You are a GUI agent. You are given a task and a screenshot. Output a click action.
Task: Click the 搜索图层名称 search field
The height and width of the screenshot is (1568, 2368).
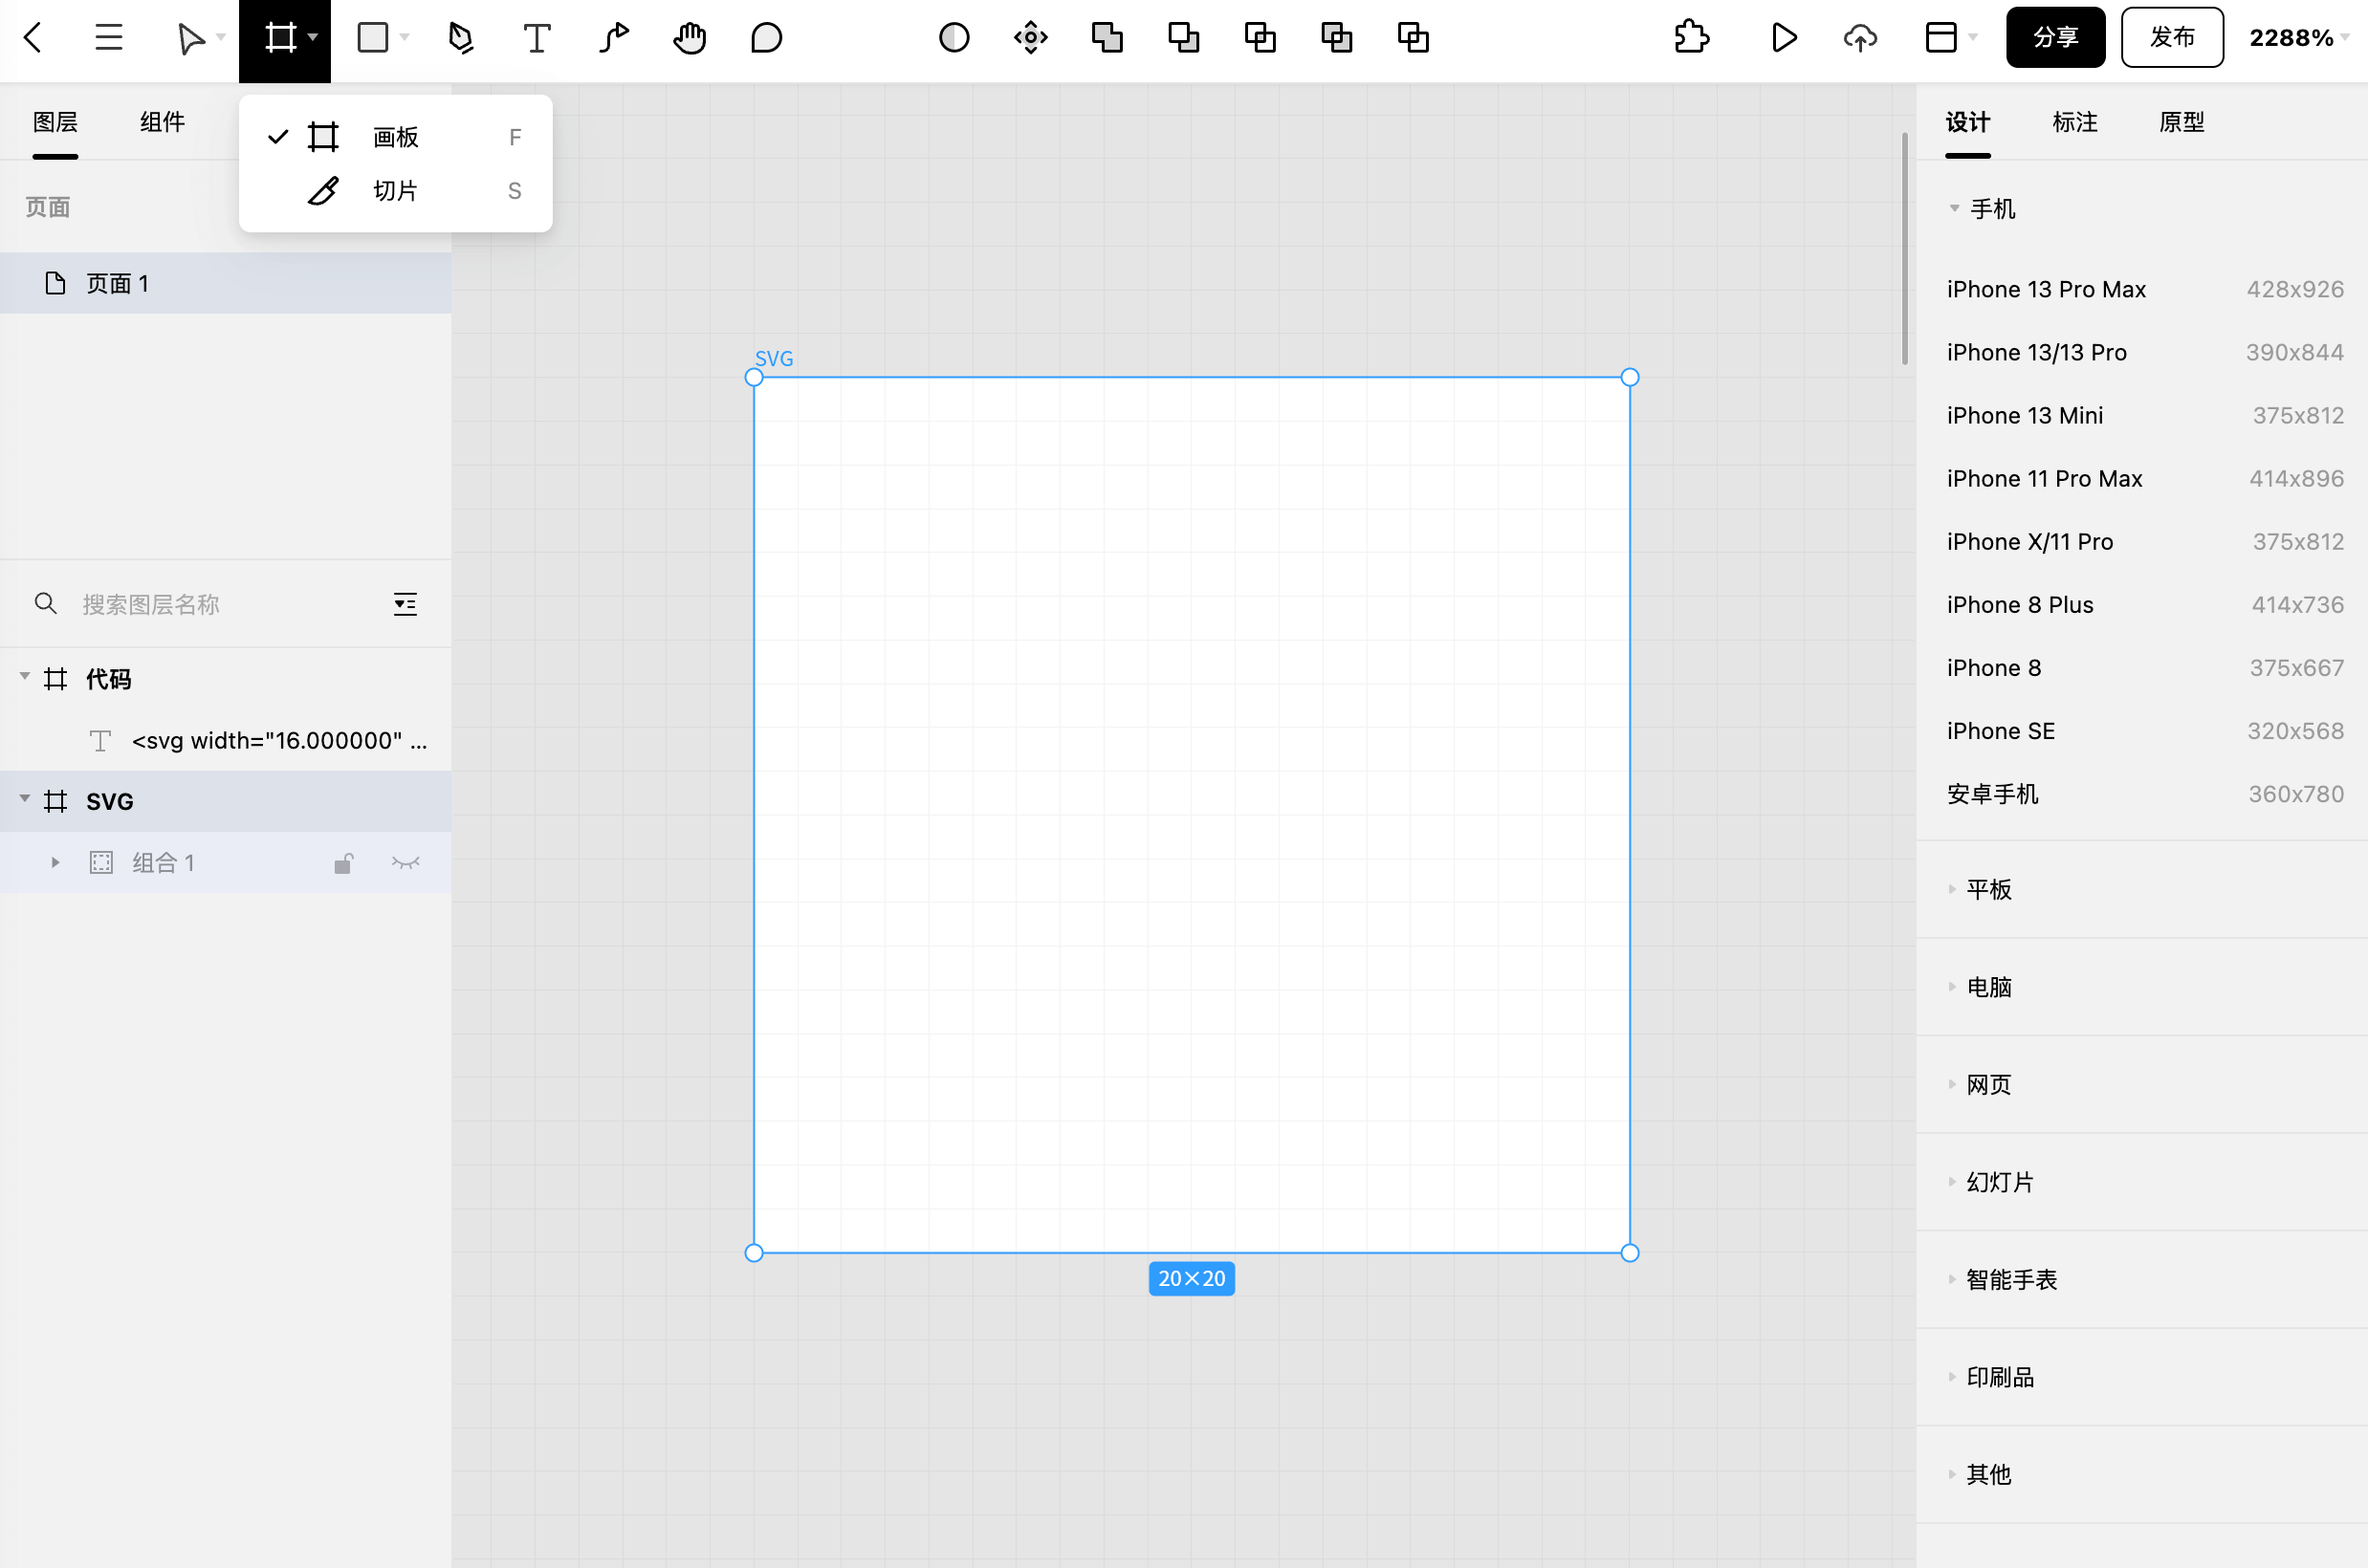[225, 604]
